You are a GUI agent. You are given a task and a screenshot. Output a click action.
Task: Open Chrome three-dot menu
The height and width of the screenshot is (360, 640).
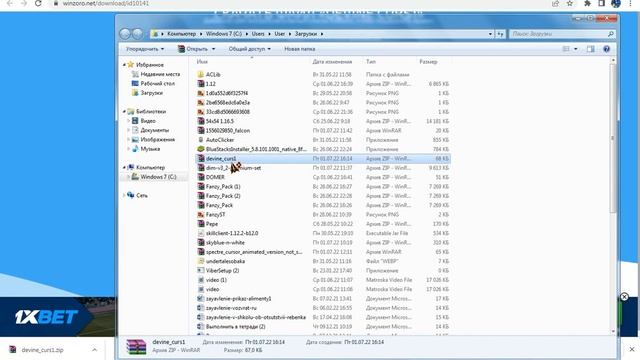point(631,4)
